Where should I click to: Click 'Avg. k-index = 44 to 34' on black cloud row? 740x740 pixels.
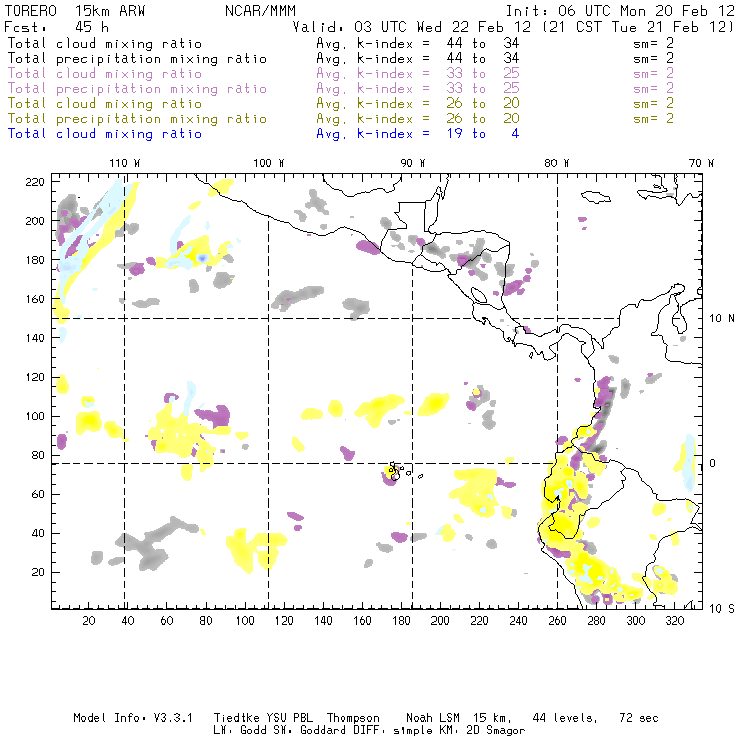click(418, 43)
